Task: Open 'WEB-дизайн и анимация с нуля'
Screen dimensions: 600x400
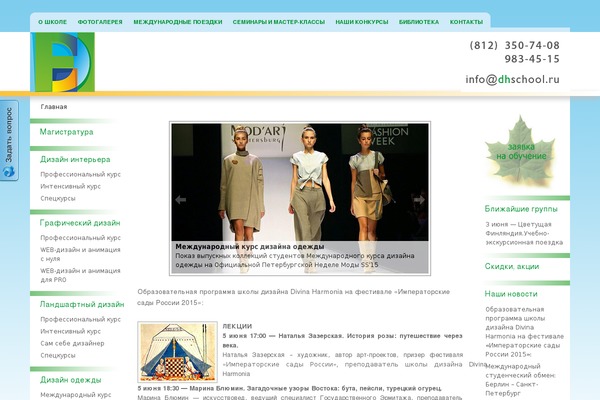Action: (80, 254)
